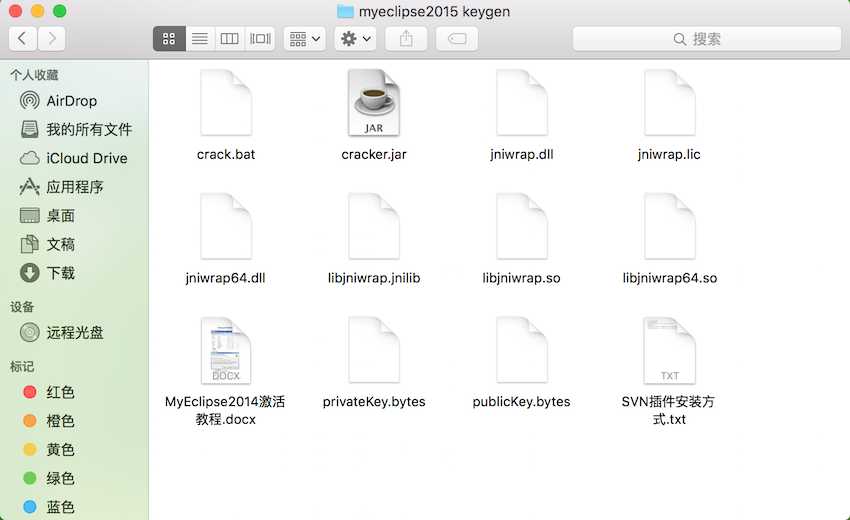Open the gear action menu
Screen dimensions: 850x520
click(355, 38)
